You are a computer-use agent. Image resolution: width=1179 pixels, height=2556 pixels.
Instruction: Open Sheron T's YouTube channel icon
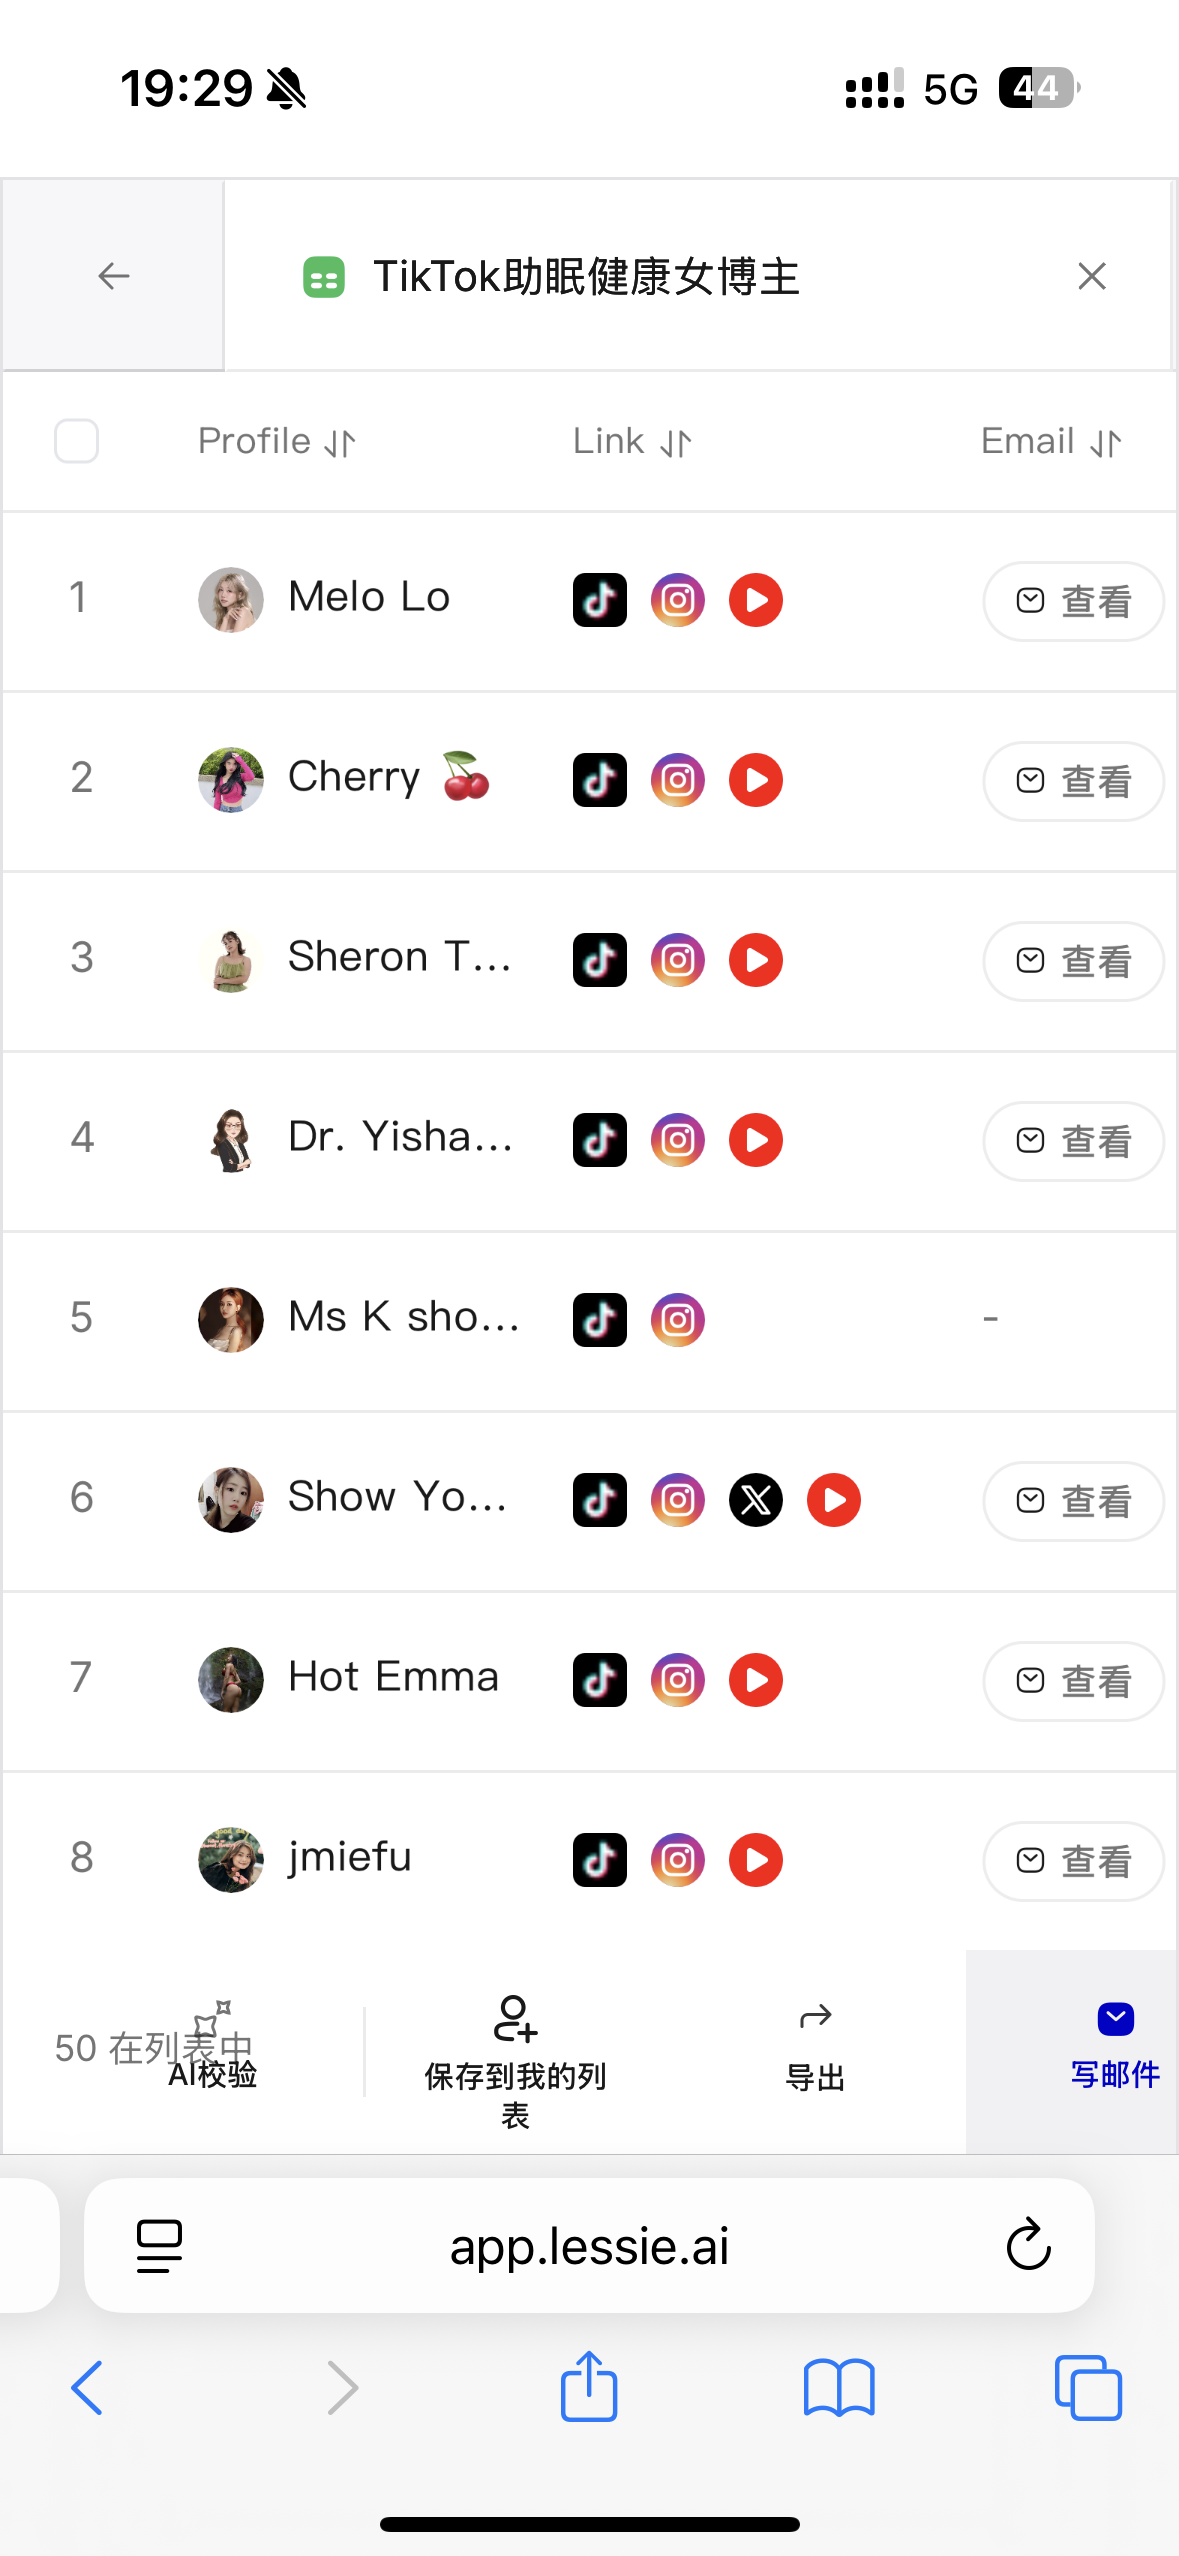pyautogui.click(x=755, y=960)
